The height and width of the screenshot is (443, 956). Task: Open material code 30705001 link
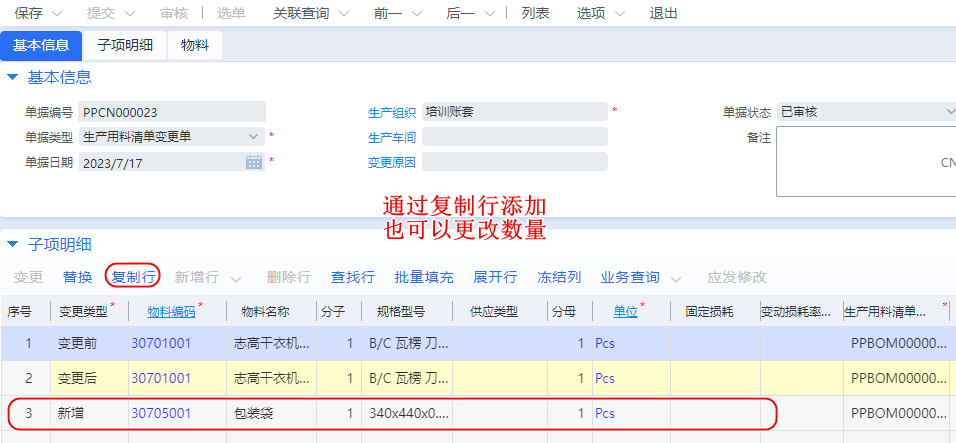(161, 413)
